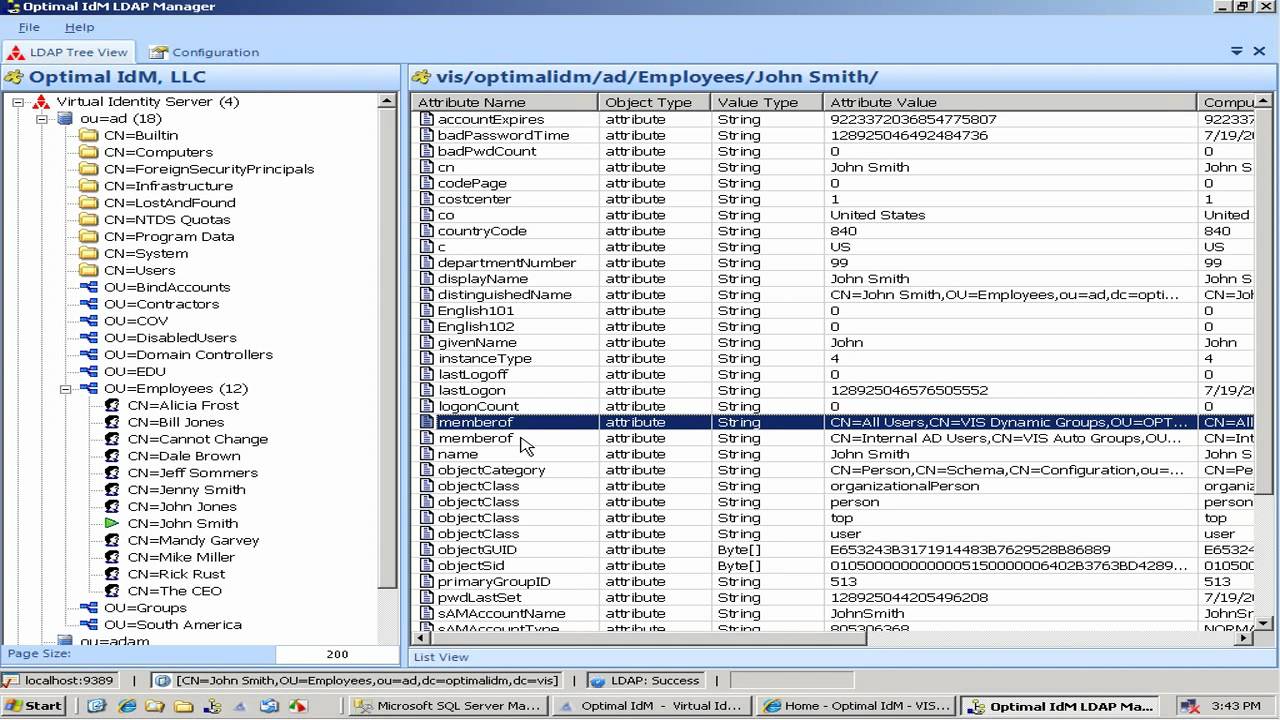This screenshot has width=1280, height=720.
Task: Click the OU=South America organizational unit icon
Action: point(89,625)
